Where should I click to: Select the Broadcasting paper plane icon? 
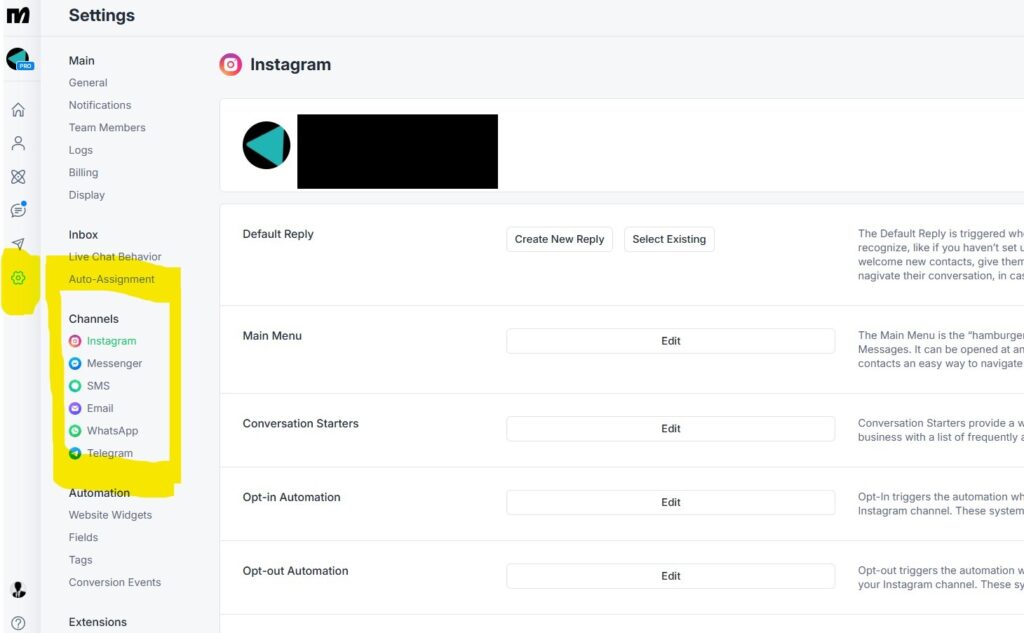pos(18,244)
